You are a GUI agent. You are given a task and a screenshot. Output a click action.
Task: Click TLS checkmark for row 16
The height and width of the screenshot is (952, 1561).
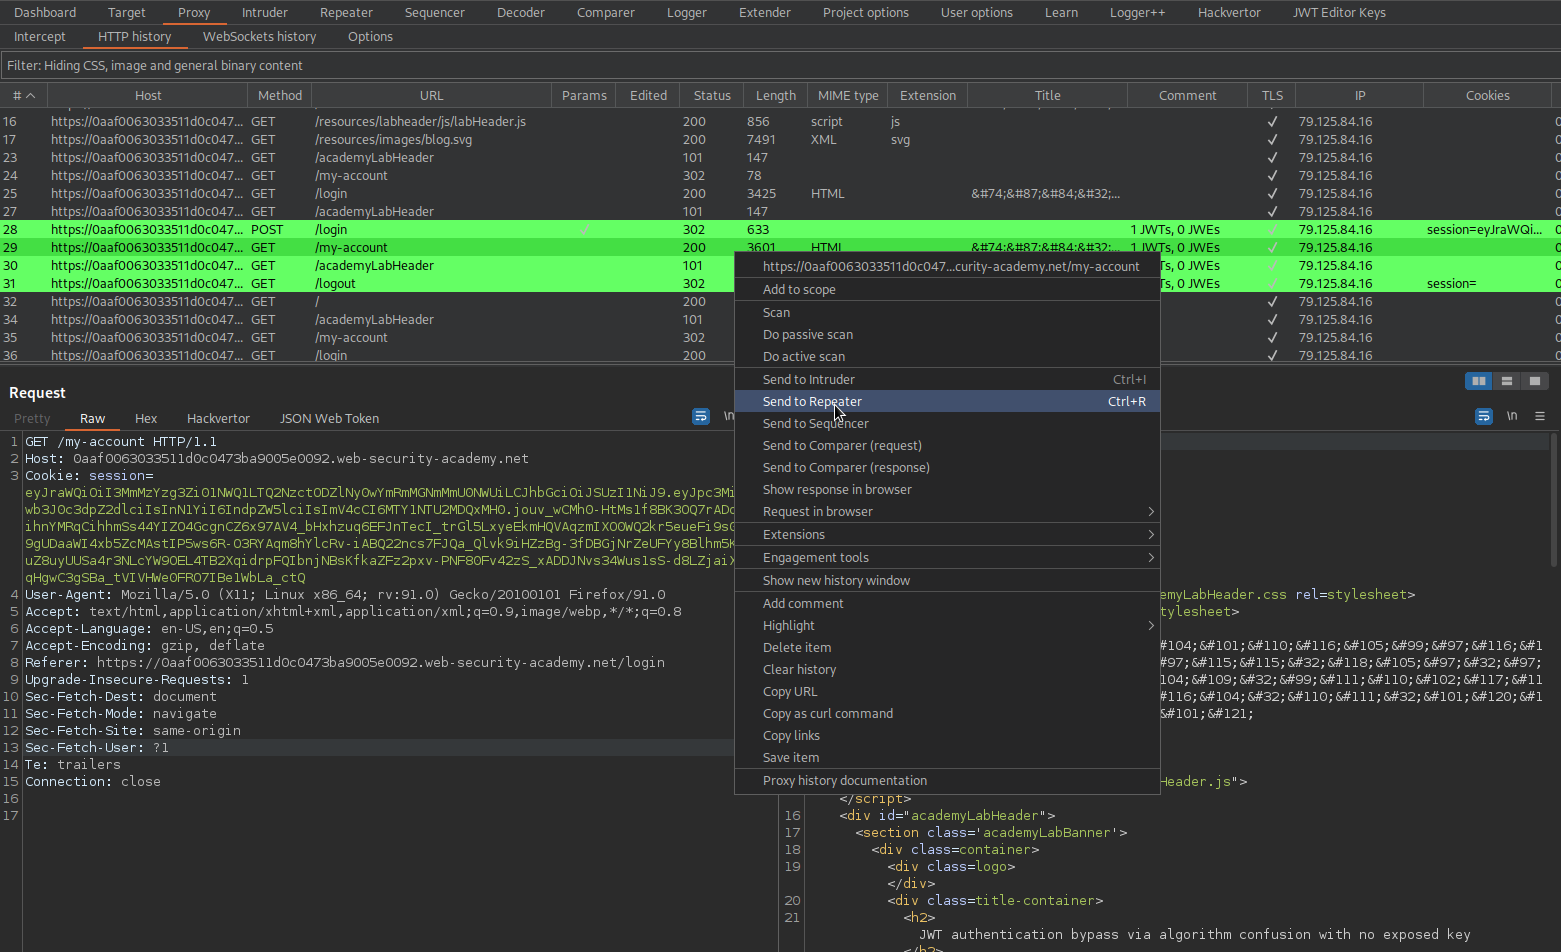[1272, 122]
